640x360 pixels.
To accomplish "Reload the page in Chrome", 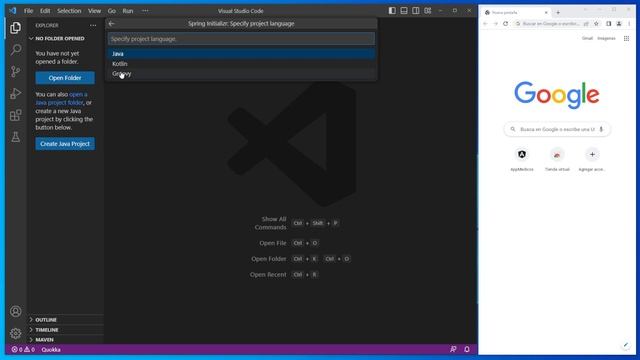I will tap(506, 24).
